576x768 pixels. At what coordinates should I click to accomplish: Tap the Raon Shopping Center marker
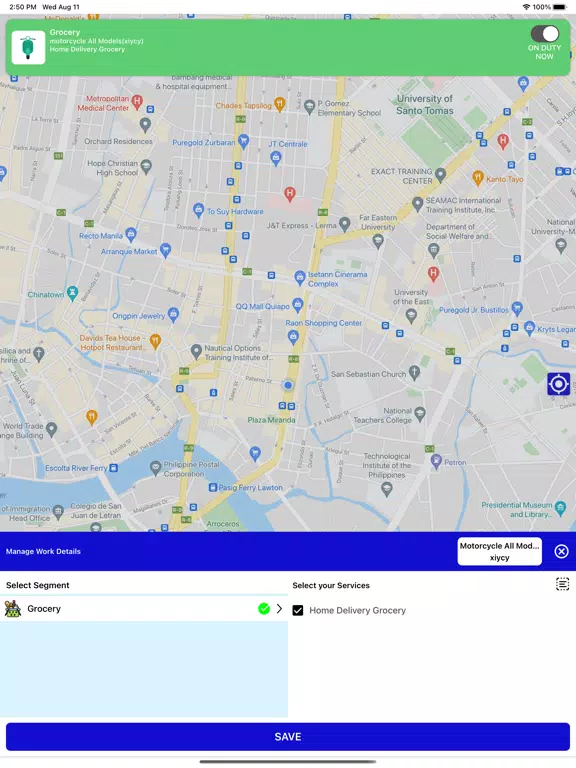[x=293, y=336]
